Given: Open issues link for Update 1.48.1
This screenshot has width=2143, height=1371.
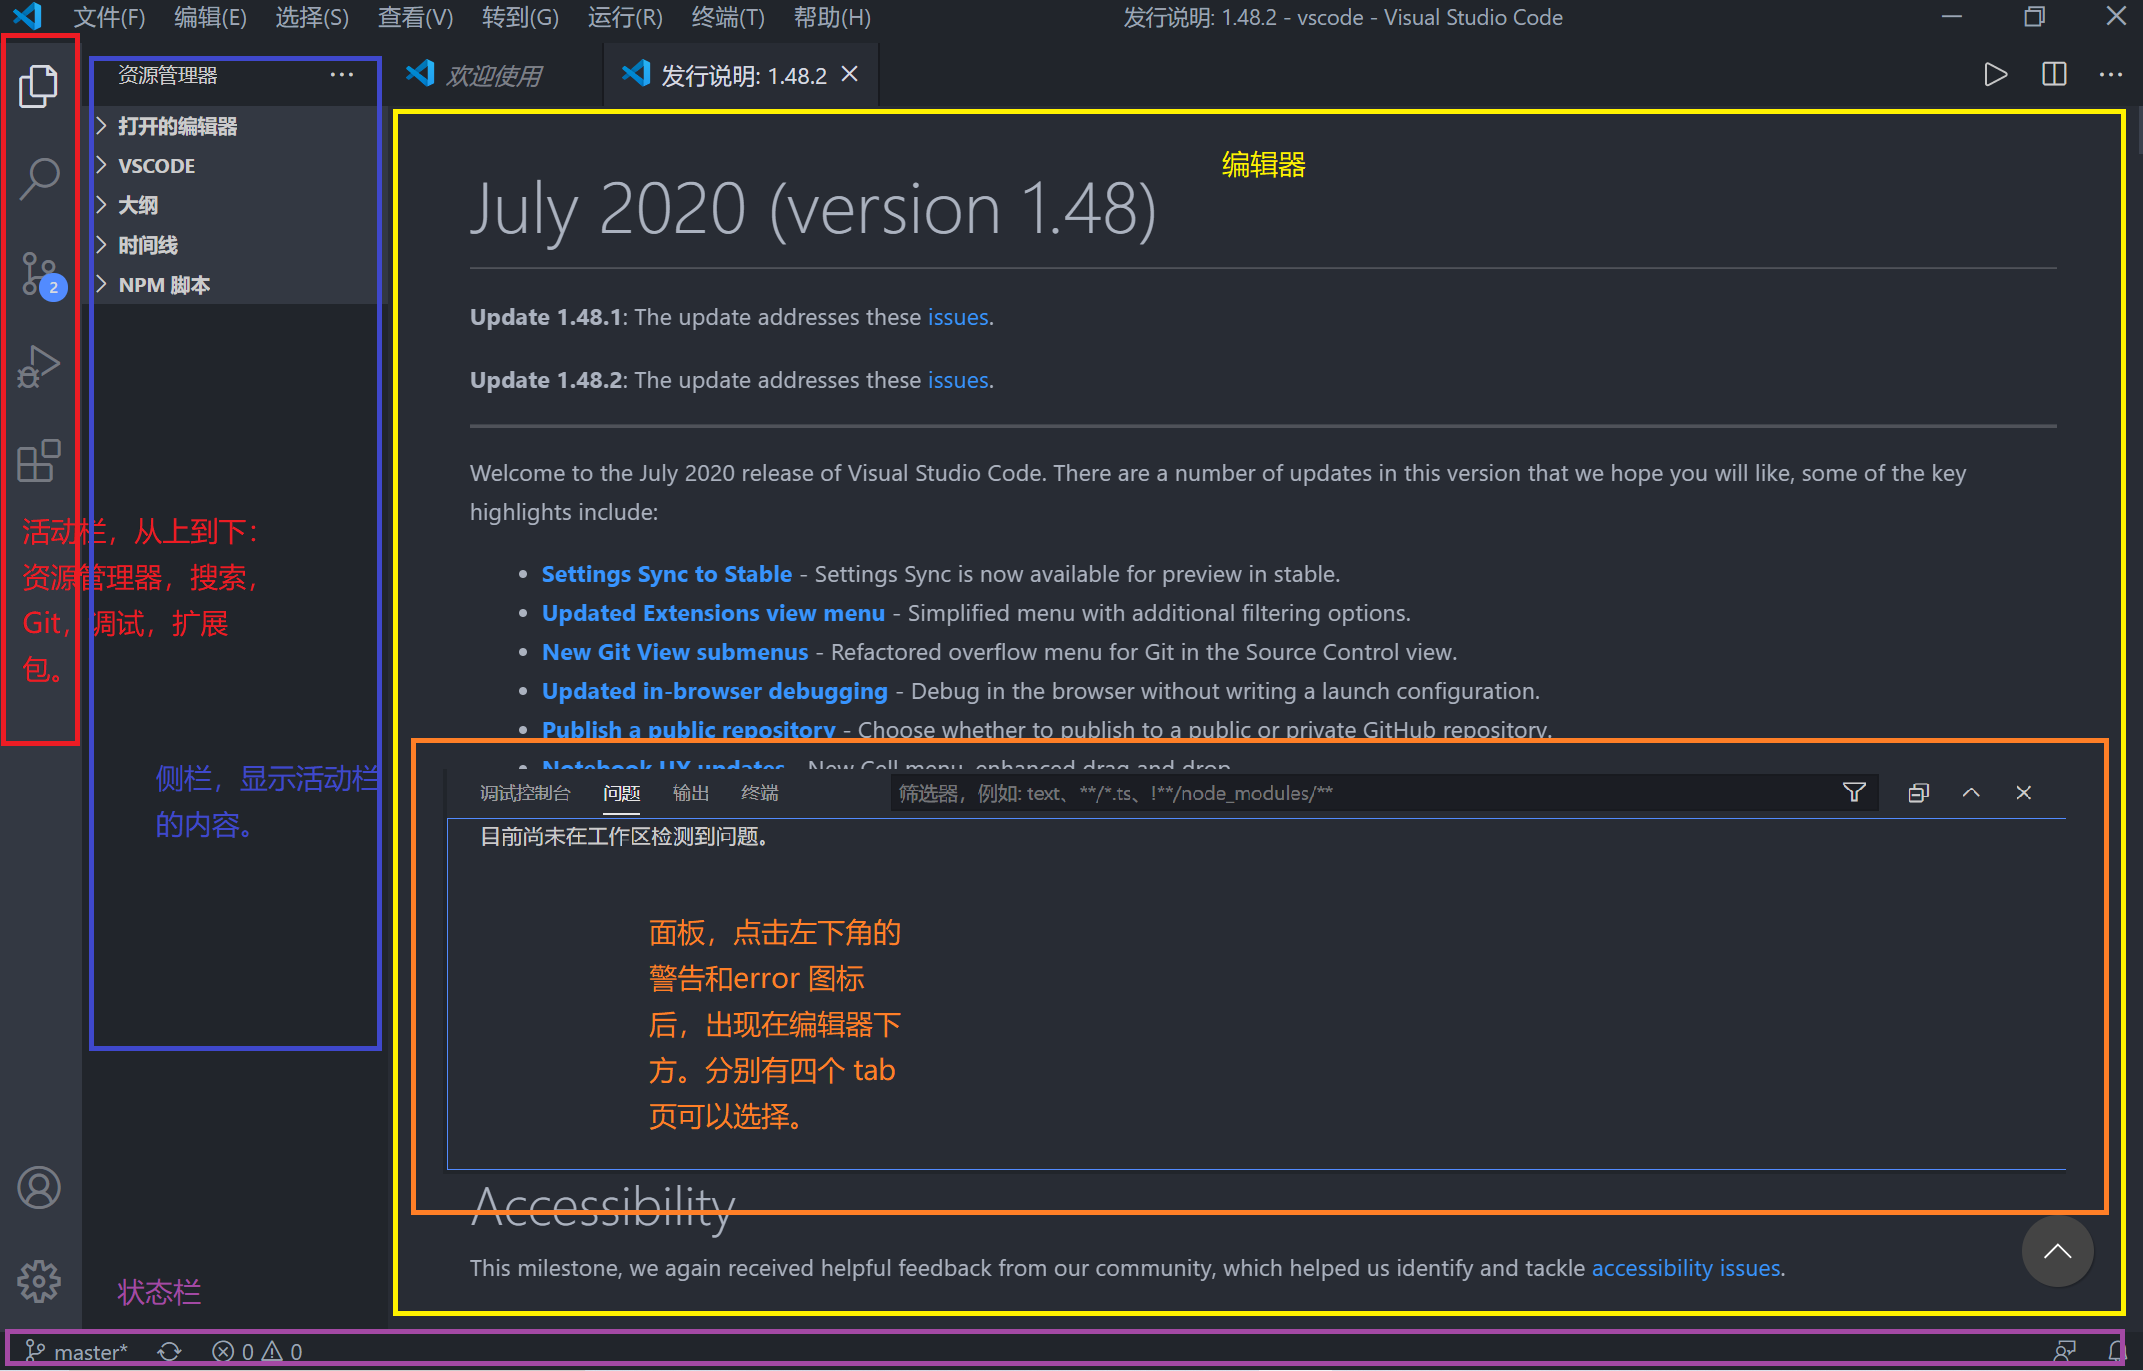Looking at the screenshot, I should [958, 317].
